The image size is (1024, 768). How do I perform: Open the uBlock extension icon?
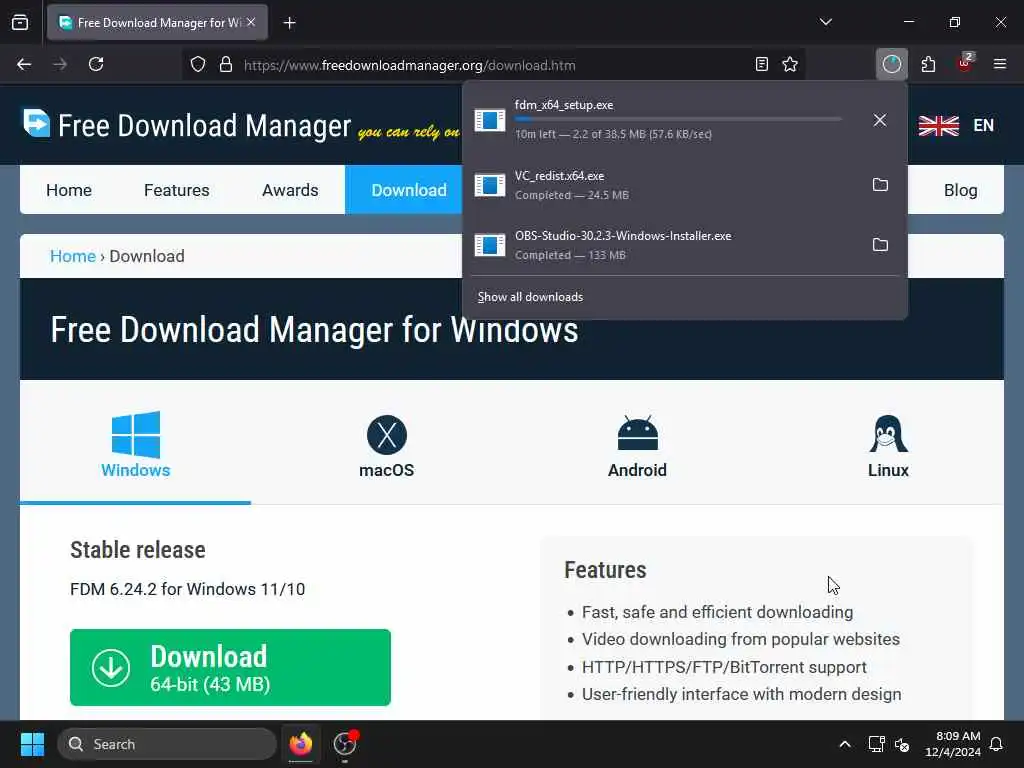point(965,63)
